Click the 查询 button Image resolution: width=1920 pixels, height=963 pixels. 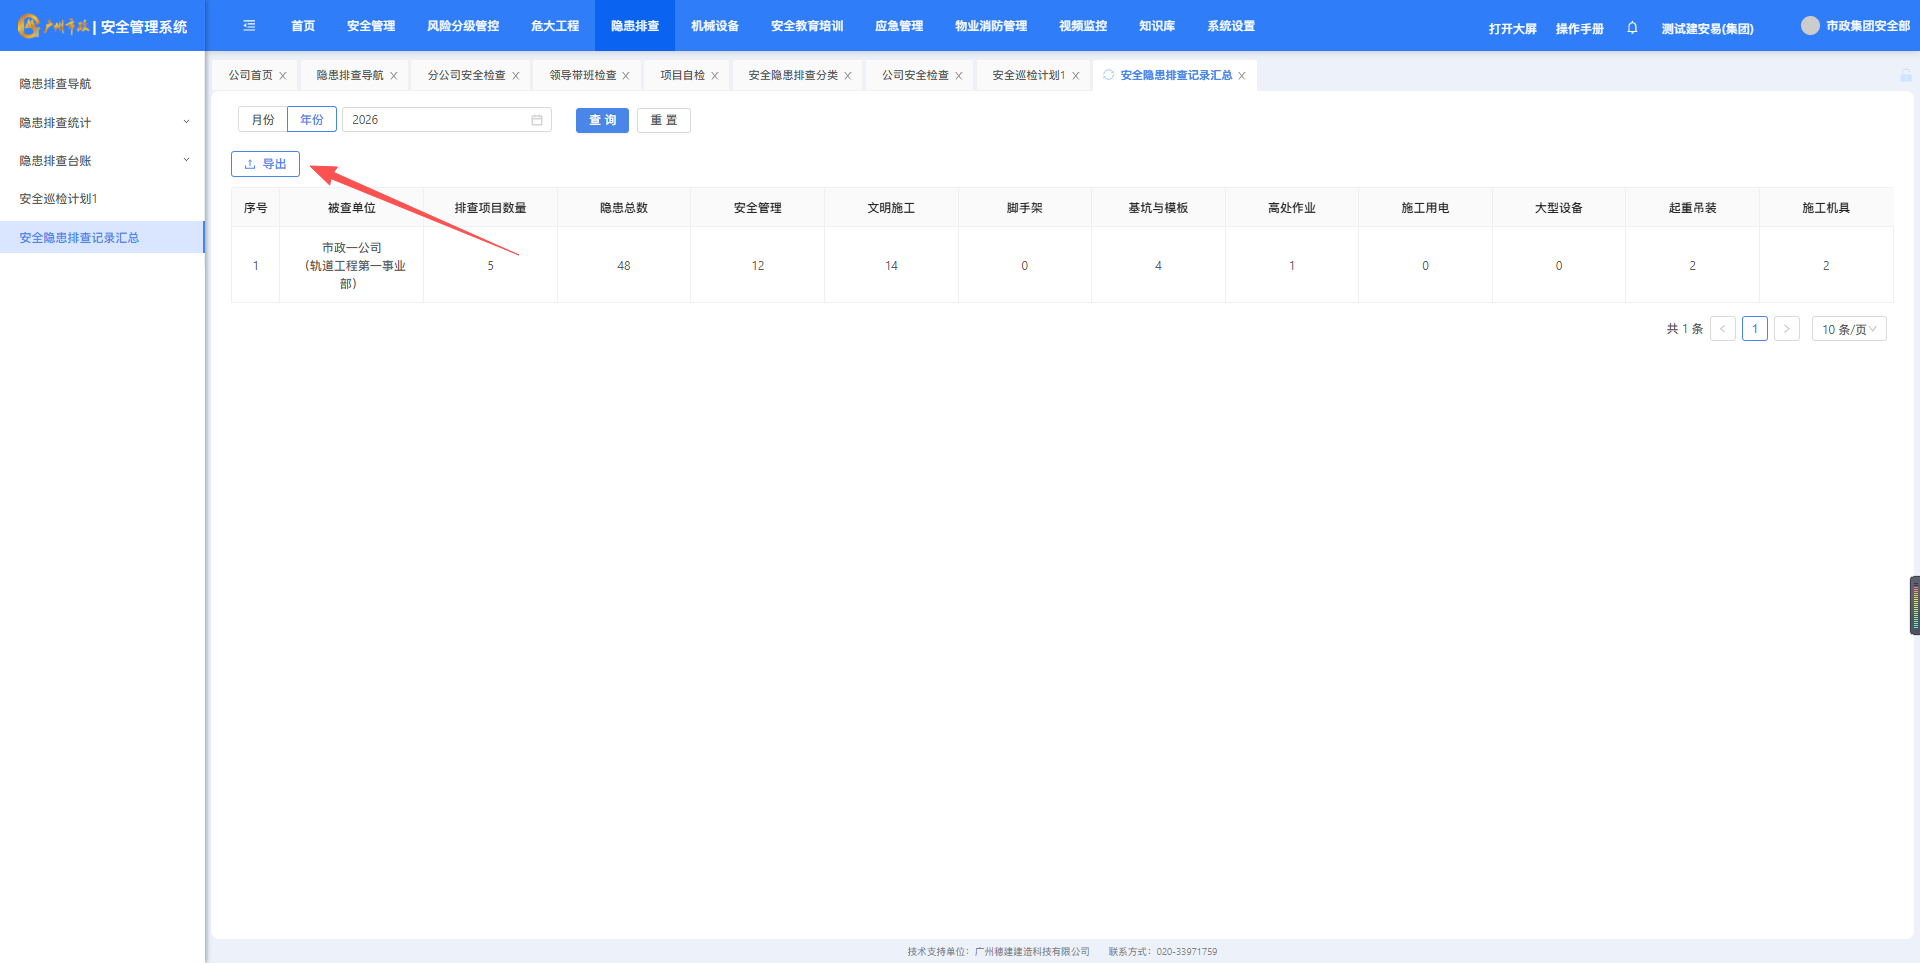[x=602, y=120]
